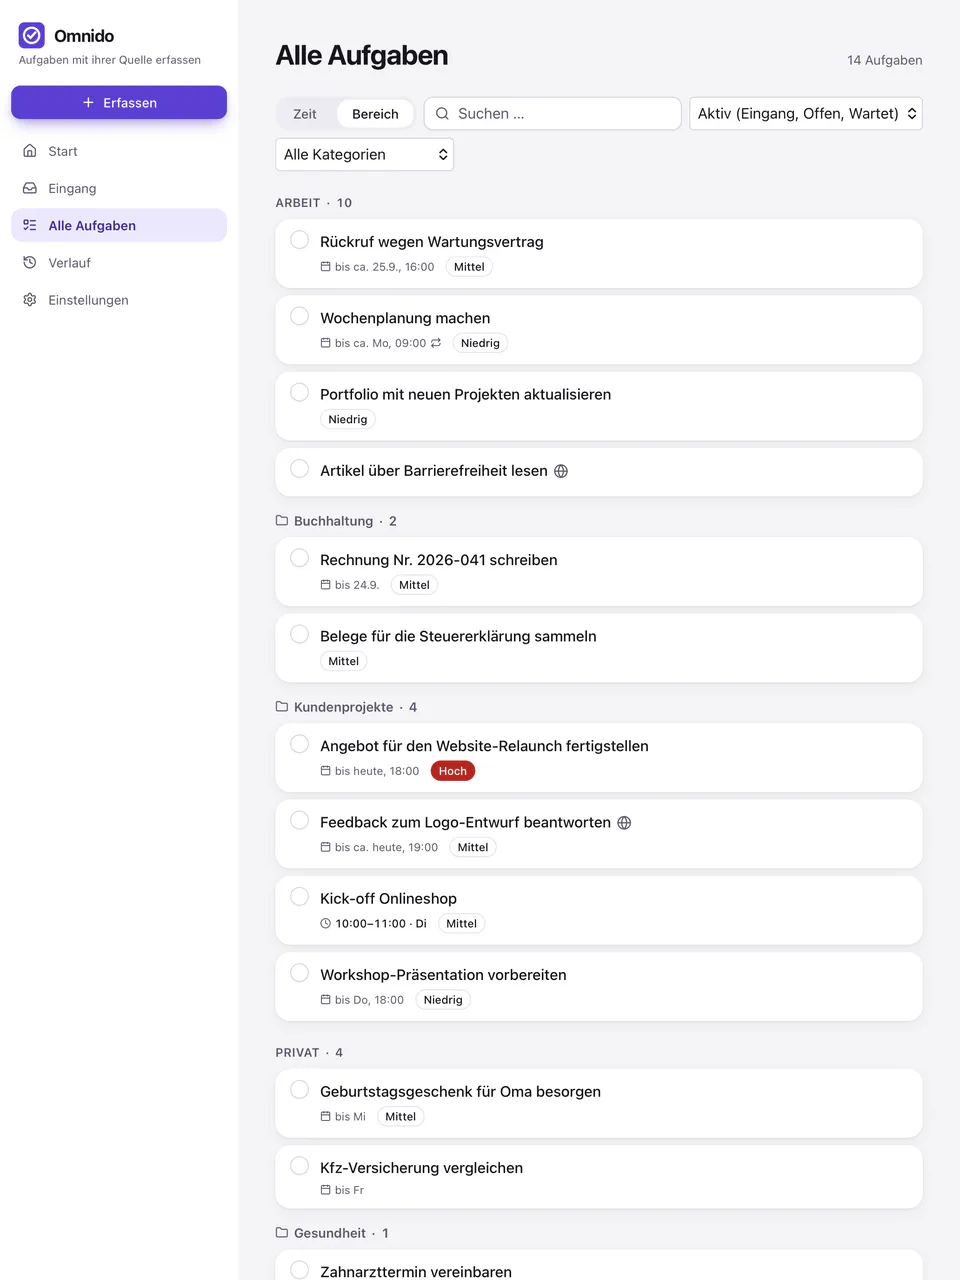Open Eingang in sidebar
This screenshot has width=960, height=1280.
(119, 188)
